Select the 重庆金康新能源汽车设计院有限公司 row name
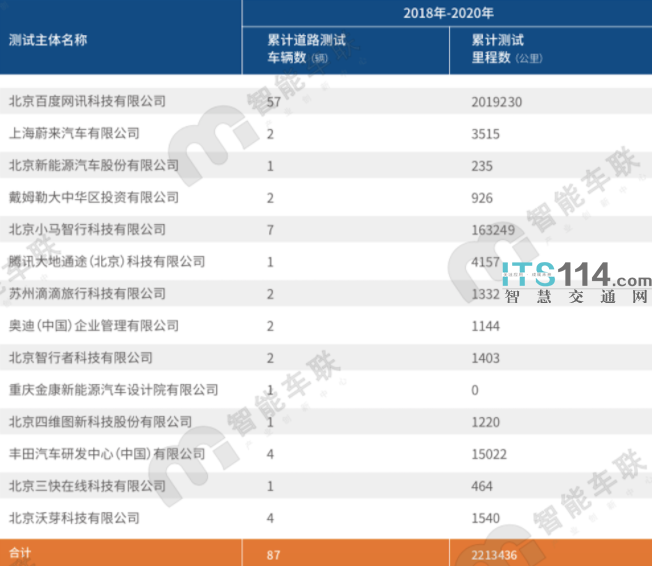This screenshot has height=566, width=652. tap(114, 389)
